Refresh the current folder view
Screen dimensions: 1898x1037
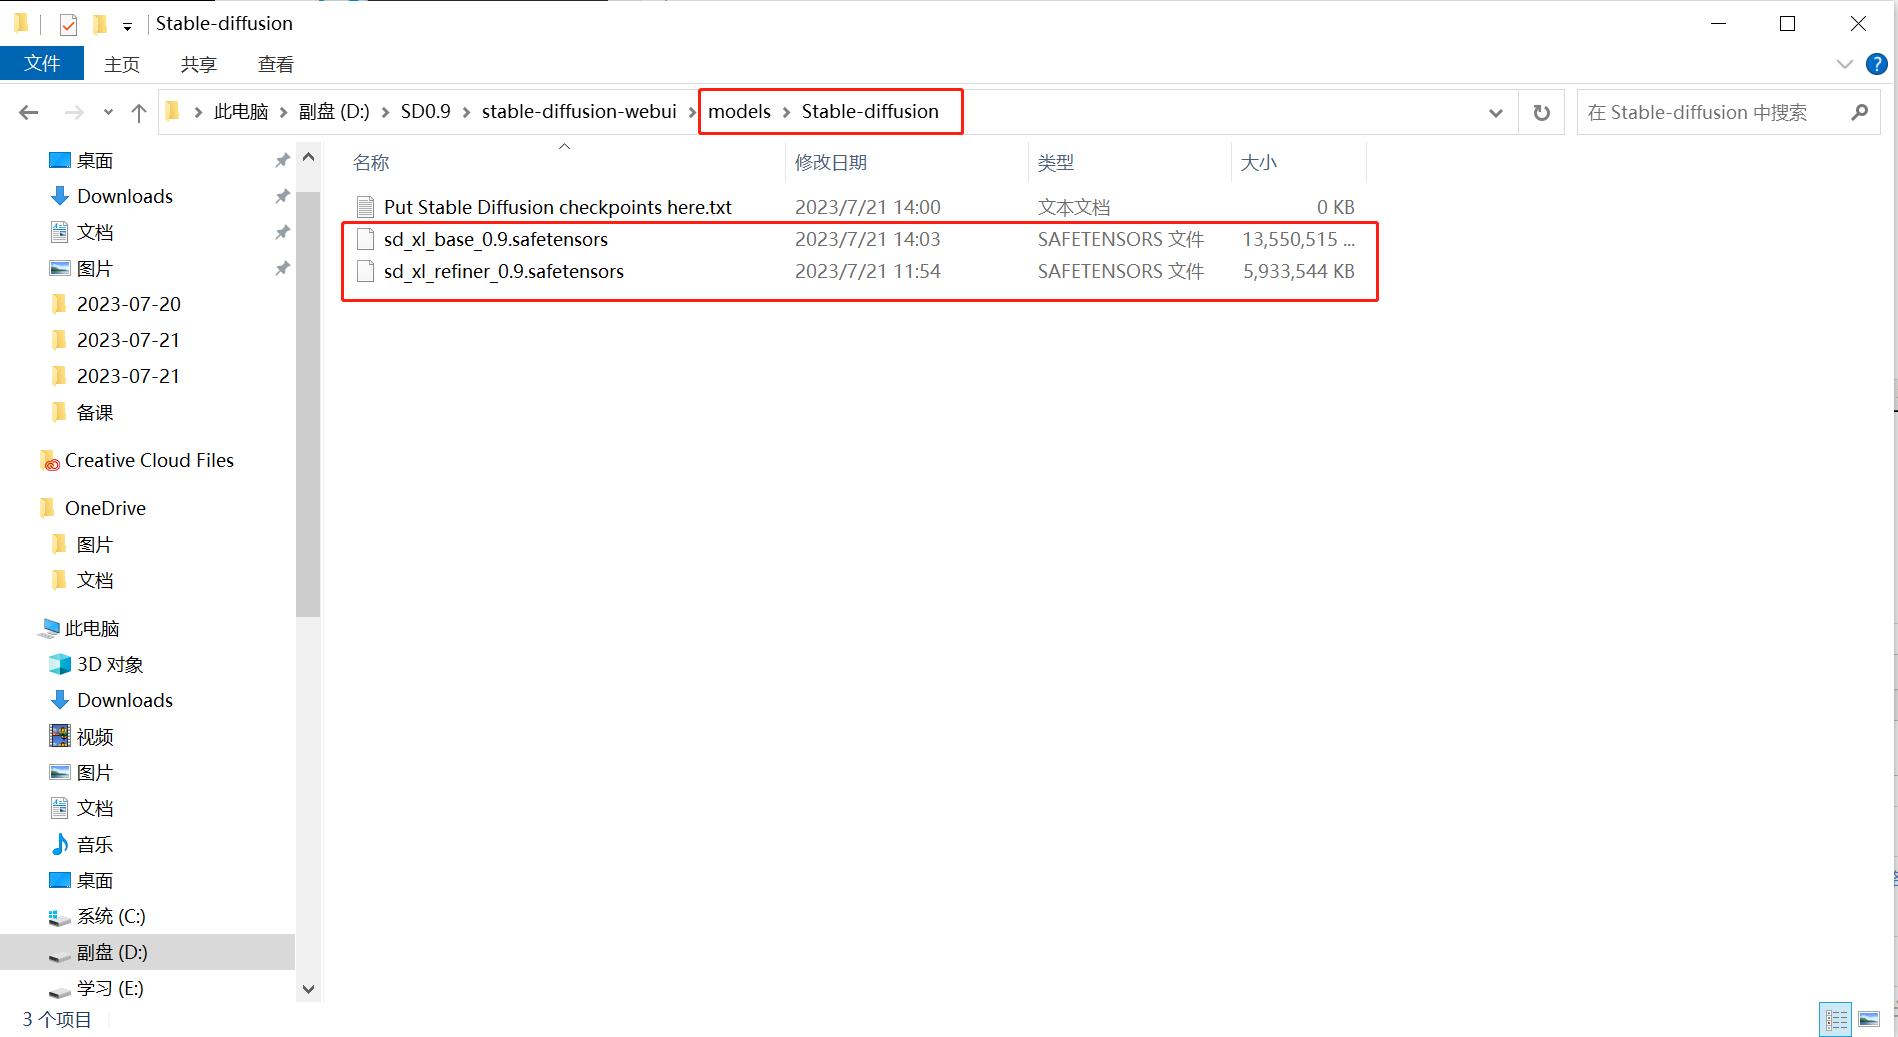[1541, 113]
